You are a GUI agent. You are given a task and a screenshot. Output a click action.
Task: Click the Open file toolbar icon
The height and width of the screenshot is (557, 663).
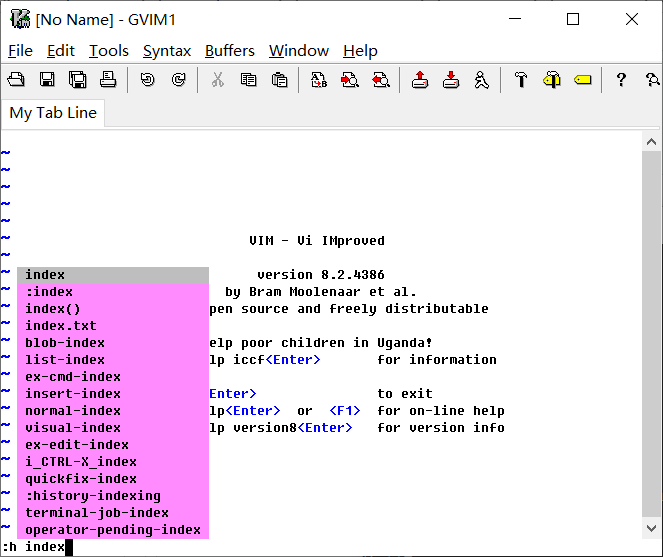(16, 80)
